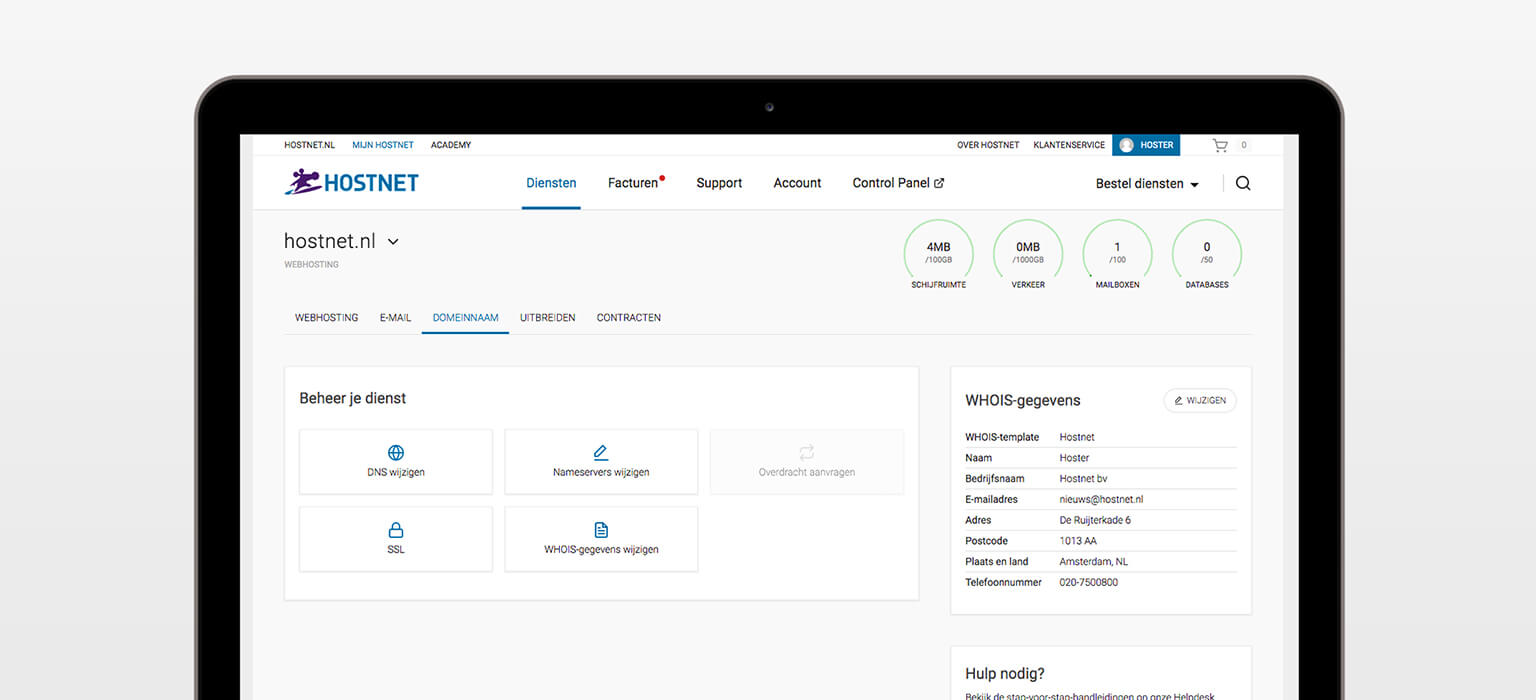Select the UITBREIDEN tab
The image size is (1536, 700).
point(547,318)
